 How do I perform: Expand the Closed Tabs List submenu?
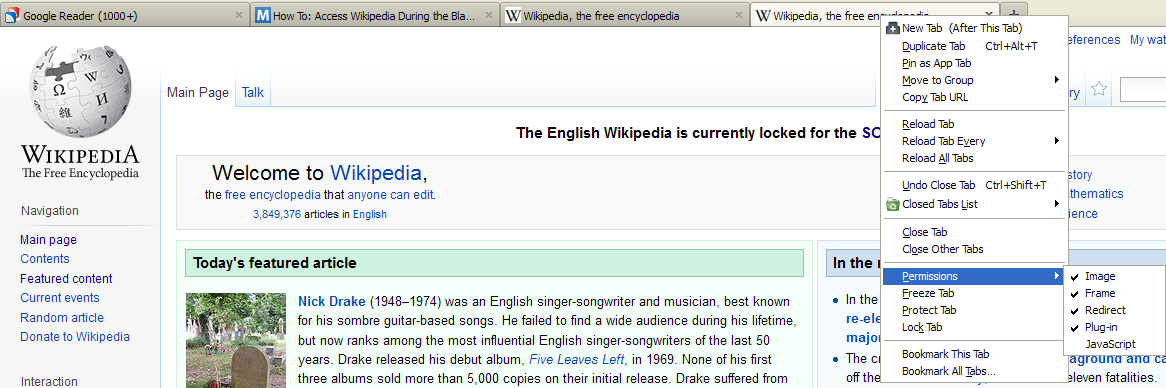tap(974, 204)
